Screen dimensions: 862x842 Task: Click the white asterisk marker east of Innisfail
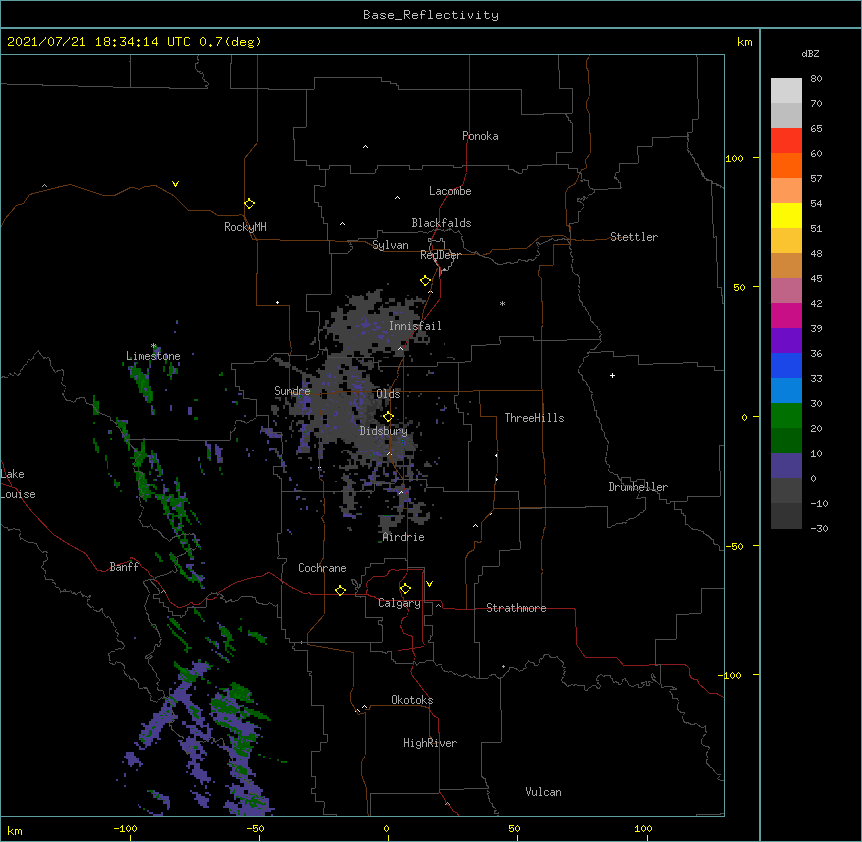tap(502, 303)
